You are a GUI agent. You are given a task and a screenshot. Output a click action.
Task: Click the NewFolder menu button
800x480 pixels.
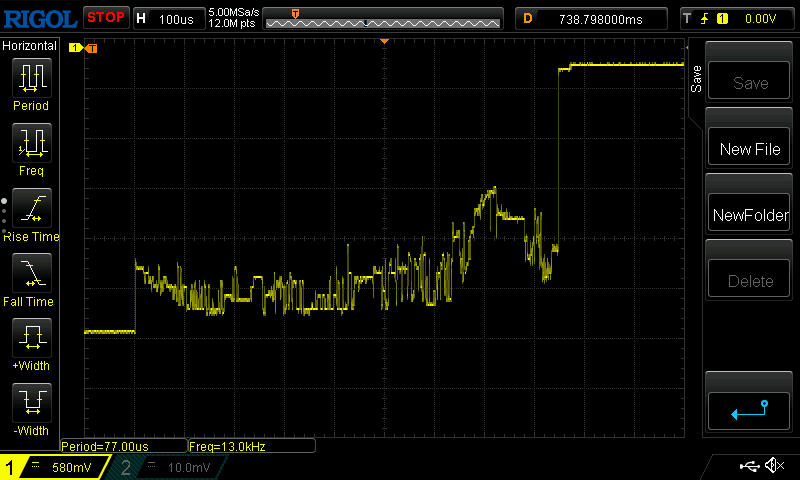pyautogui.click(x=750, y=215)
